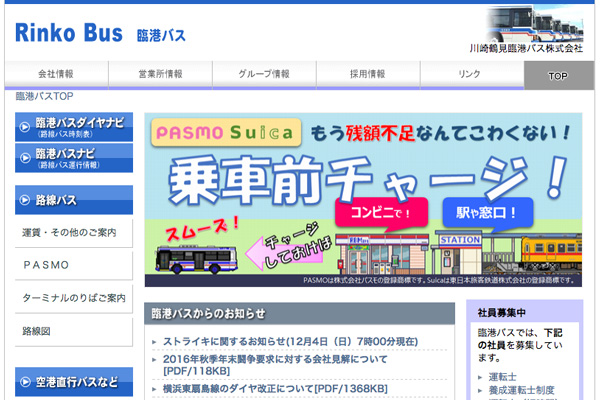The height and width of the screenshot is (400, 600).
Task: Click the Rinko Bus logo
Action: click(x=100, y=33)
